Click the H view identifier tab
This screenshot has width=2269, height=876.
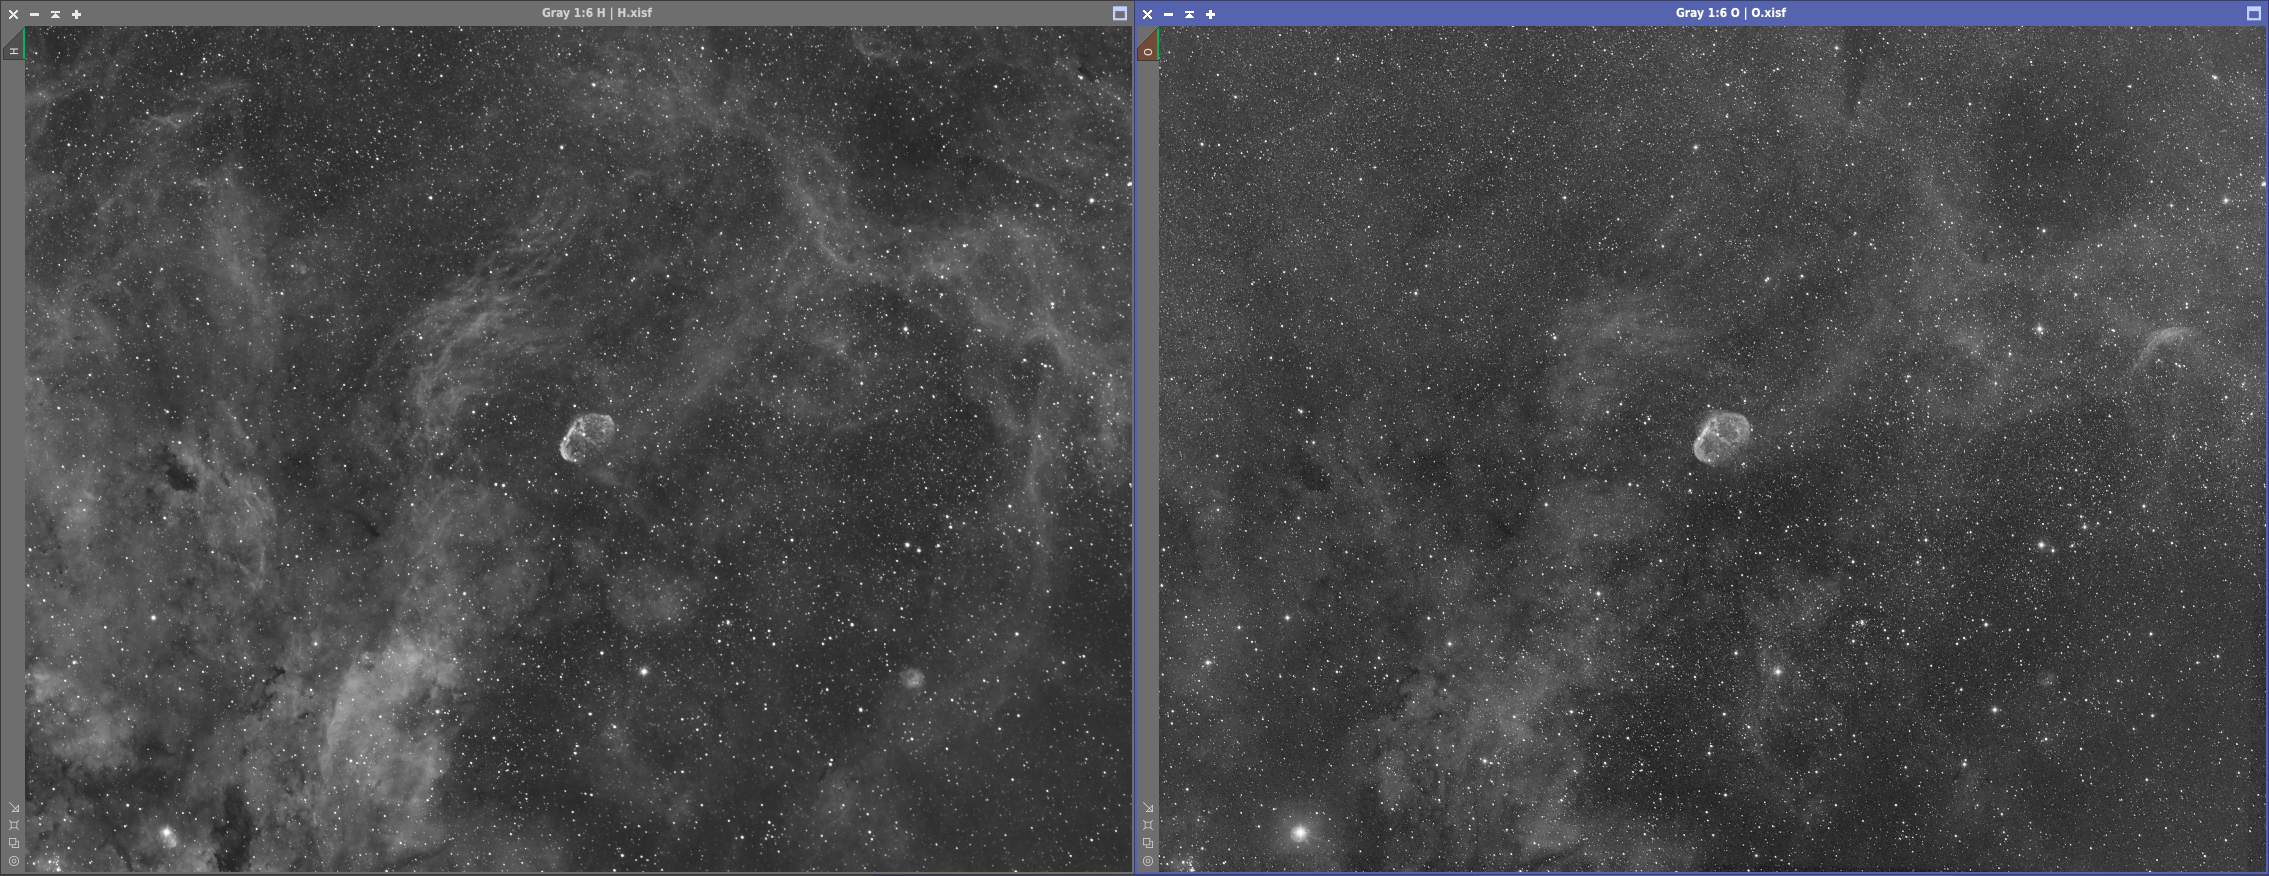coord(13,48)
